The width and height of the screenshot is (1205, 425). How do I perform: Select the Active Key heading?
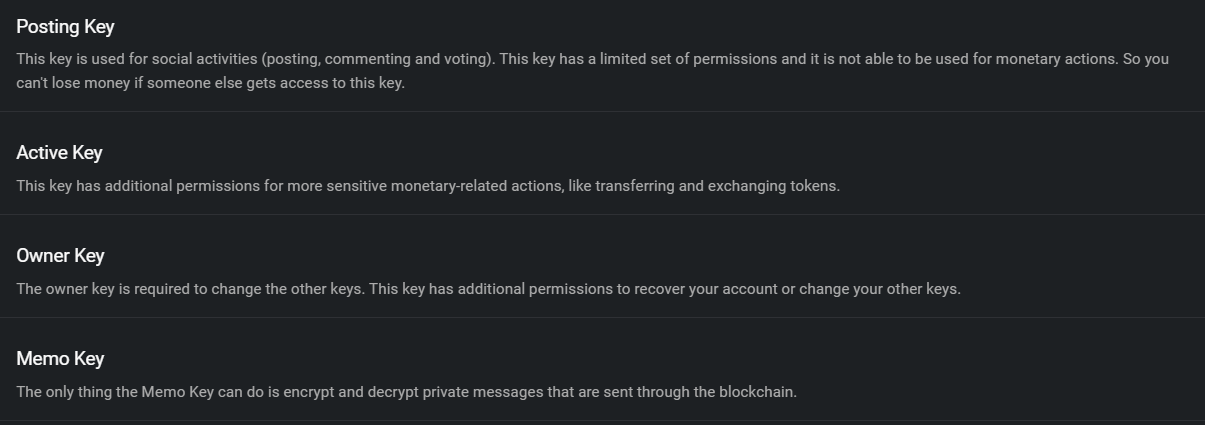click(x=59, y=153)
